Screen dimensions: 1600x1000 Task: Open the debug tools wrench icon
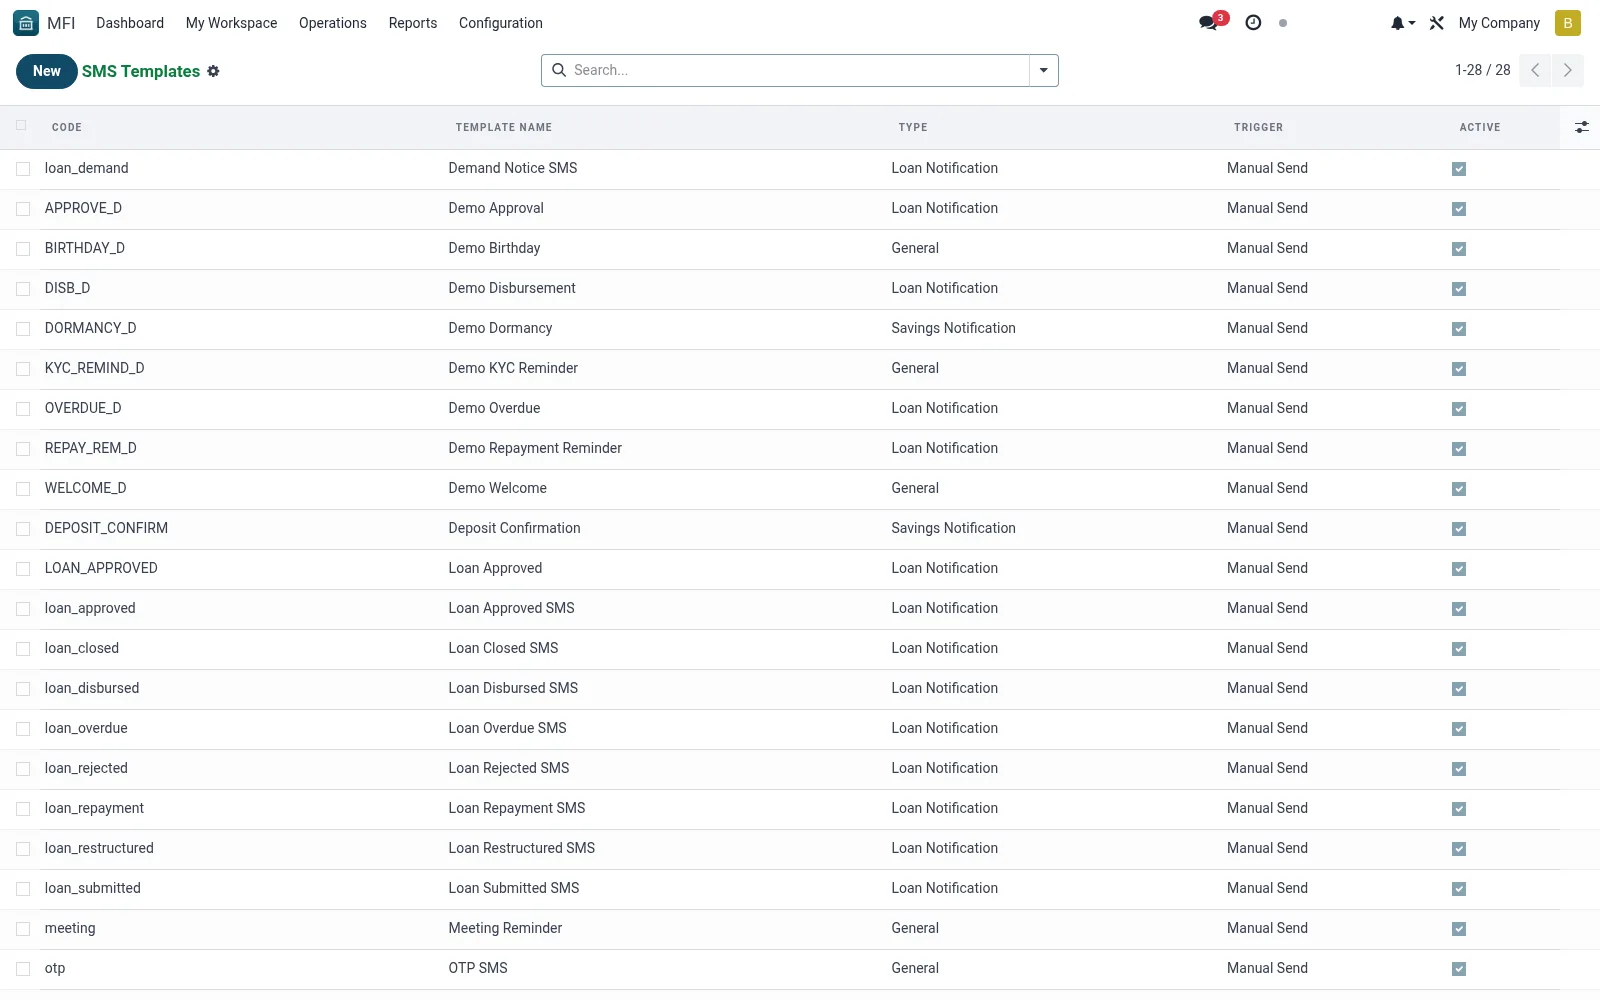coord(1437,23)
